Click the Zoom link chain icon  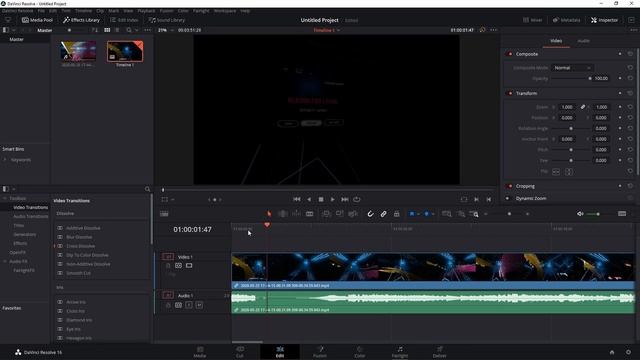[583, 107]
